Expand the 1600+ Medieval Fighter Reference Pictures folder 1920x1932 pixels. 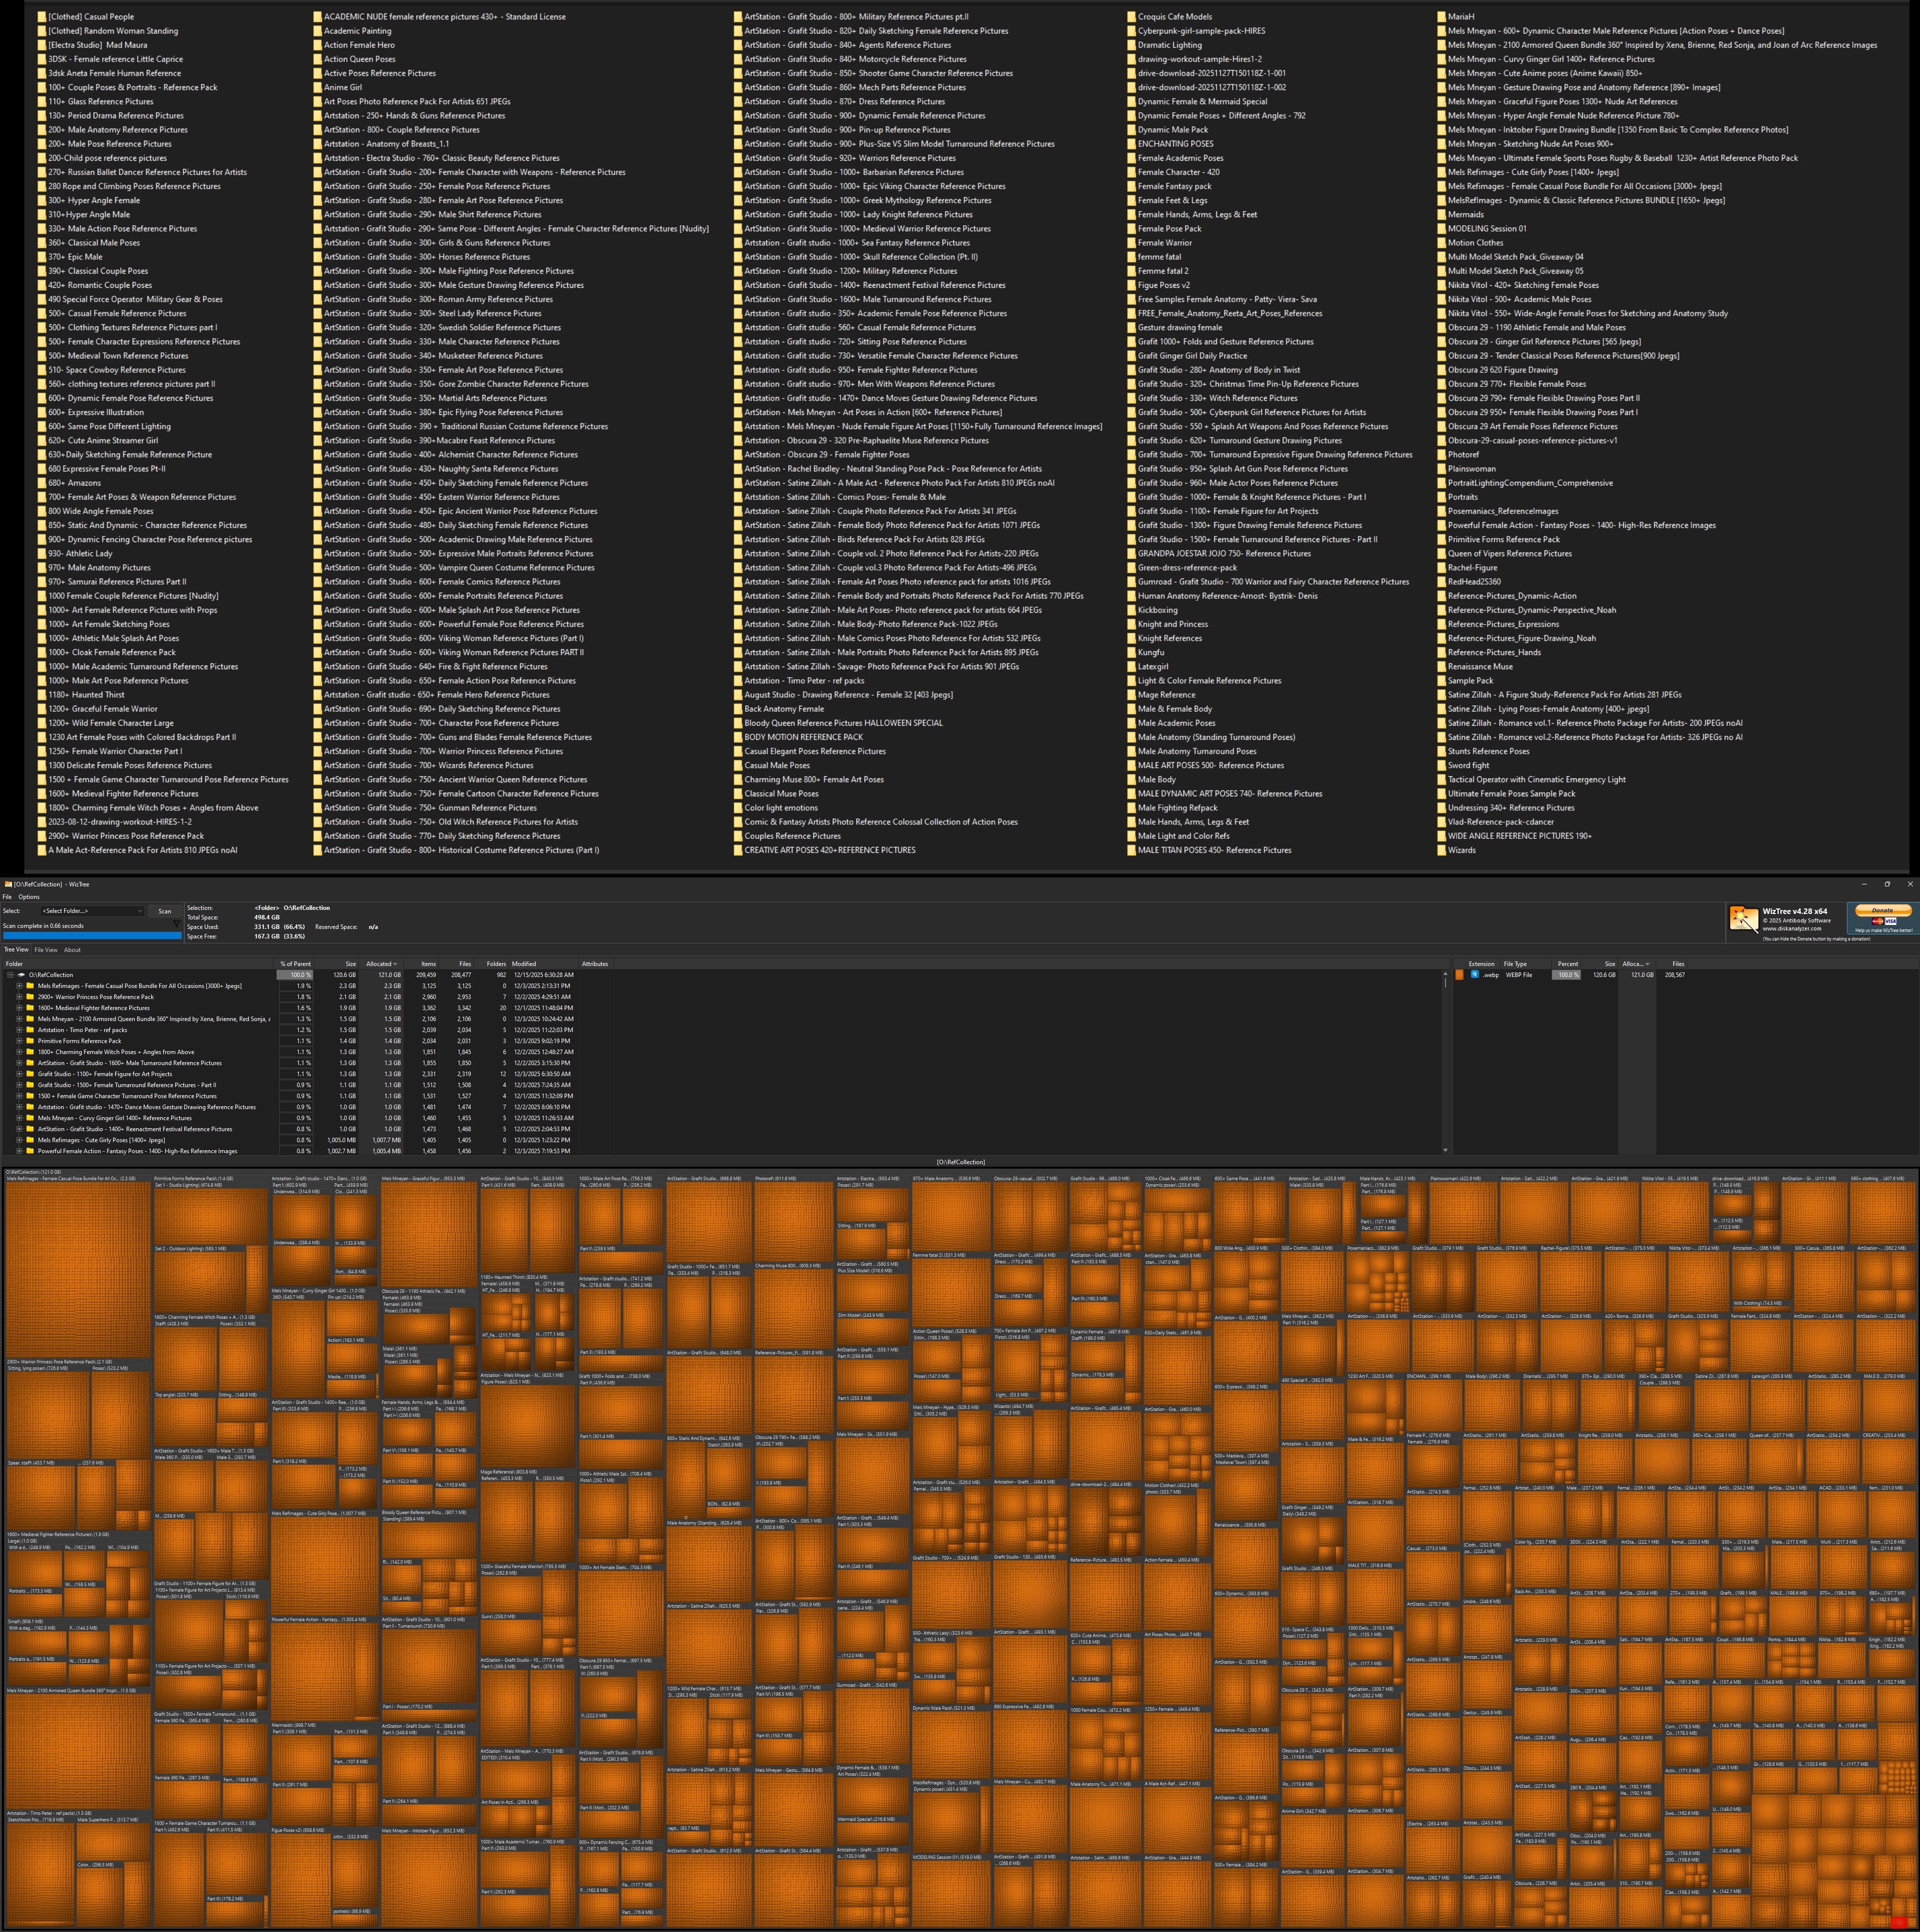(19, 1008)
